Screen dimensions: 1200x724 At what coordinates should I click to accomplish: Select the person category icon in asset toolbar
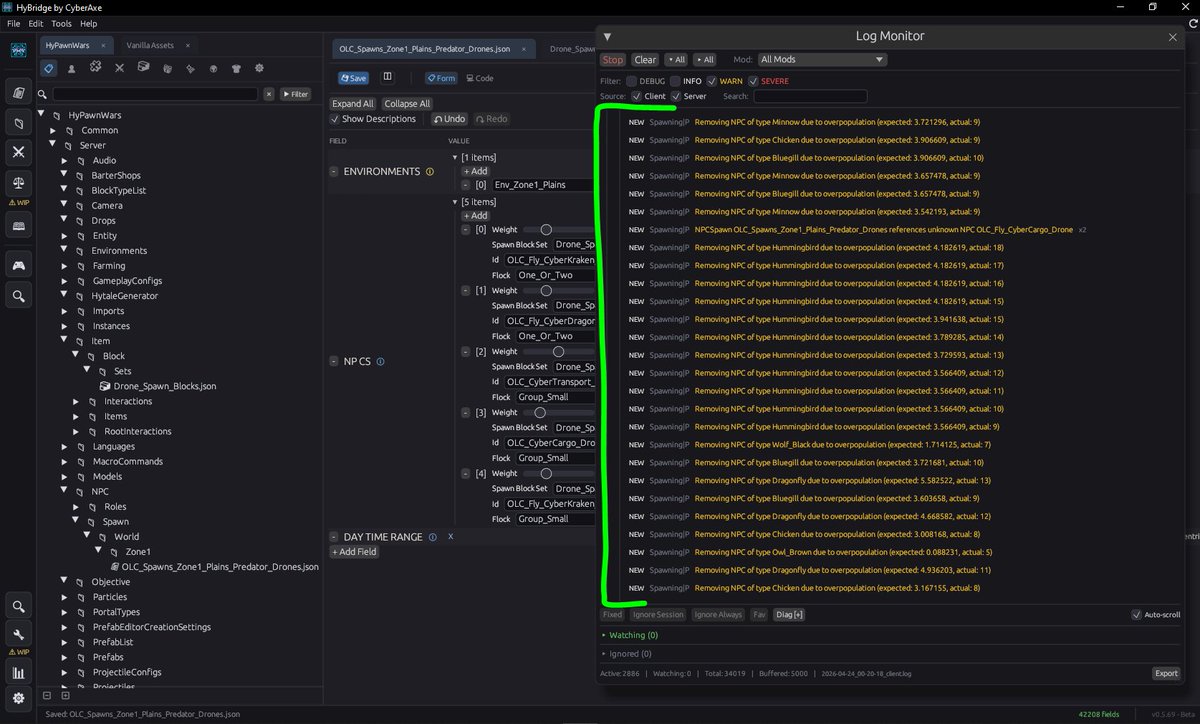[x=72, y=69]
